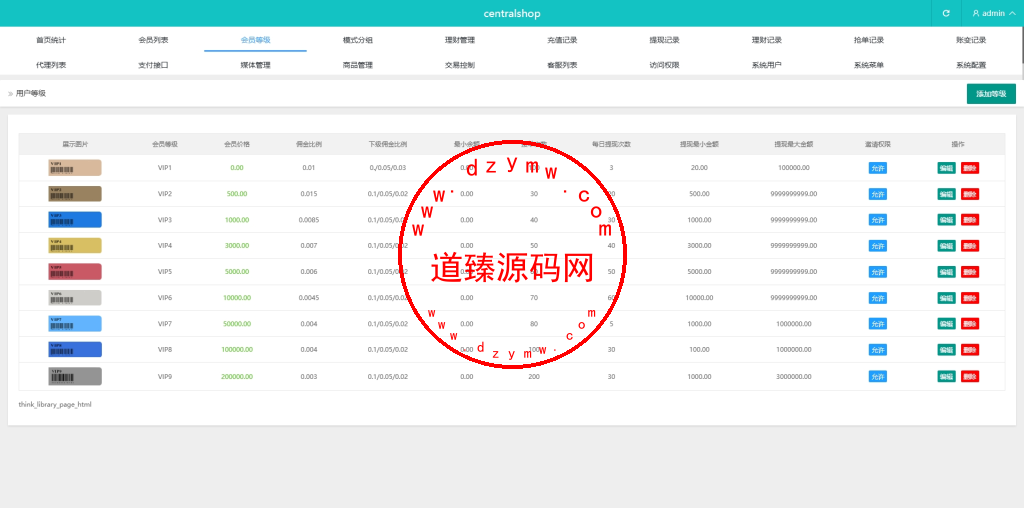
Task: Toggle the 允许 invite permission for VIP1
Action: coord(878,168)
